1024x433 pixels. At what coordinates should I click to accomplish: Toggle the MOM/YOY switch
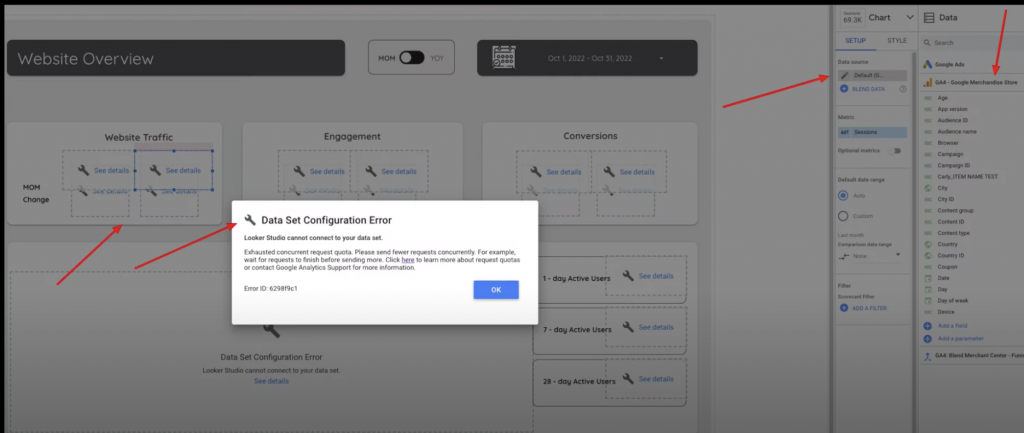(x=411, y=58)
